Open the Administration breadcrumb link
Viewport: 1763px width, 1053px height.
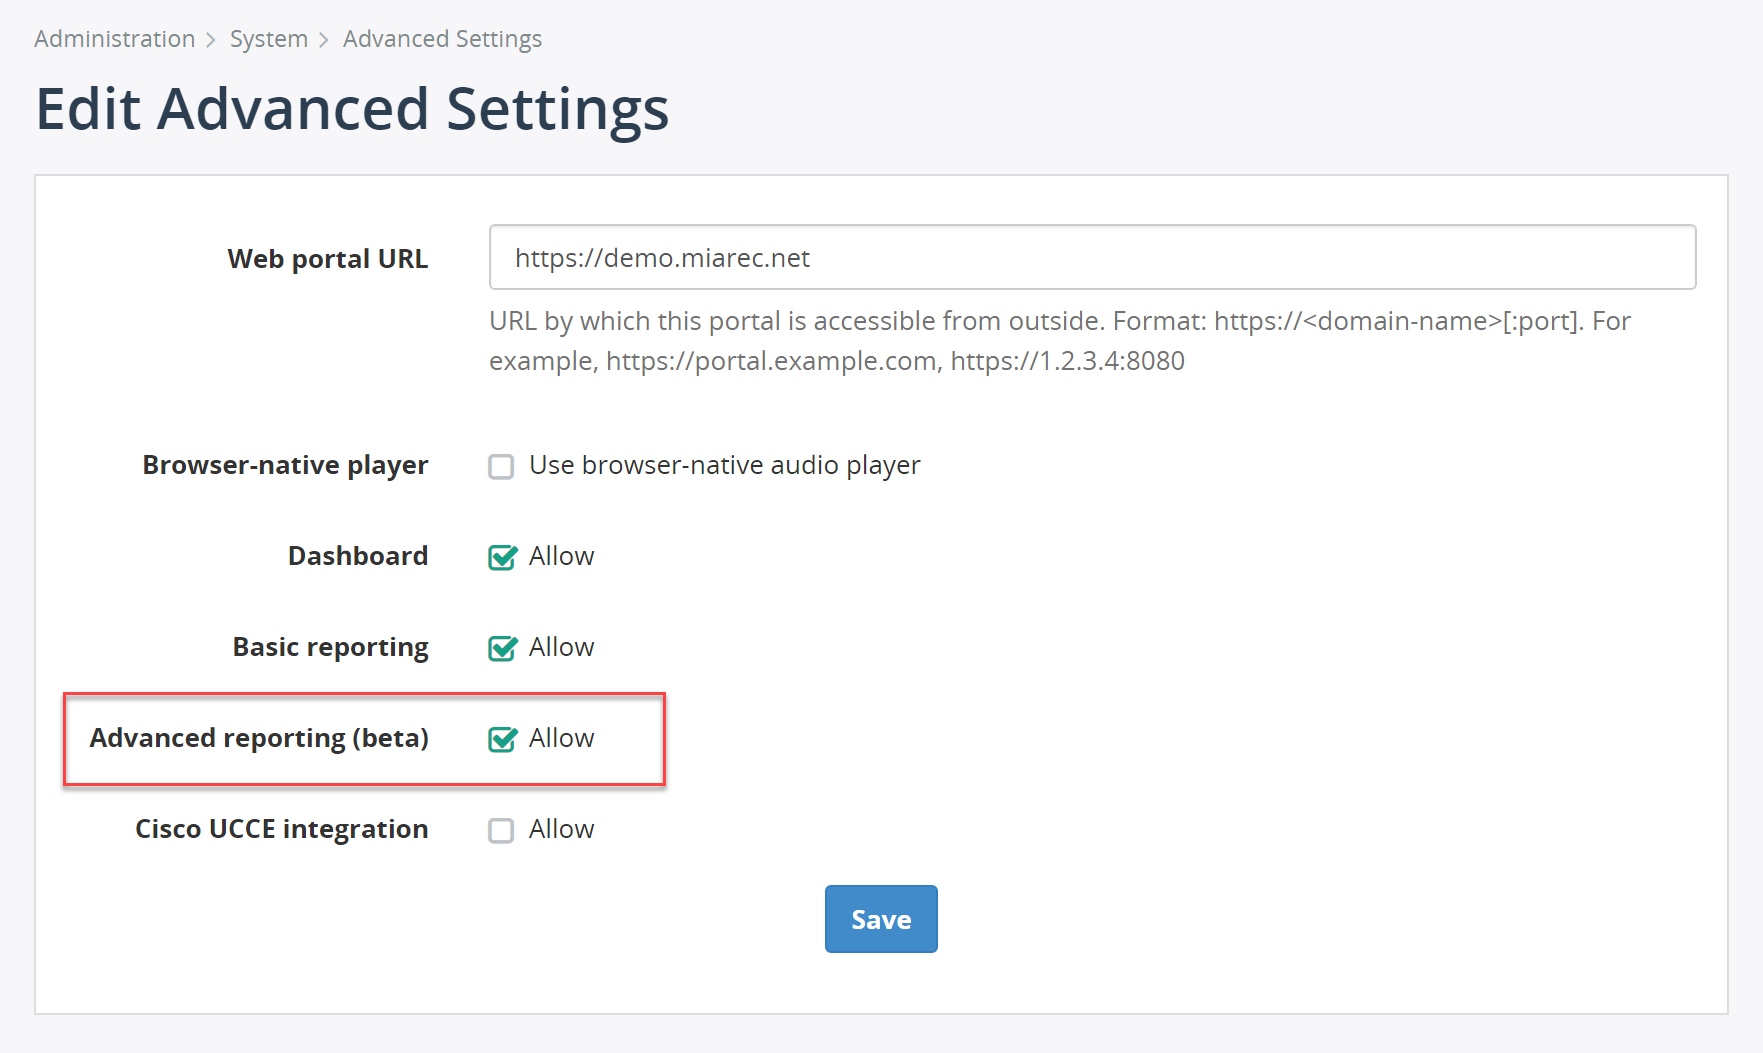coord(115,39)
